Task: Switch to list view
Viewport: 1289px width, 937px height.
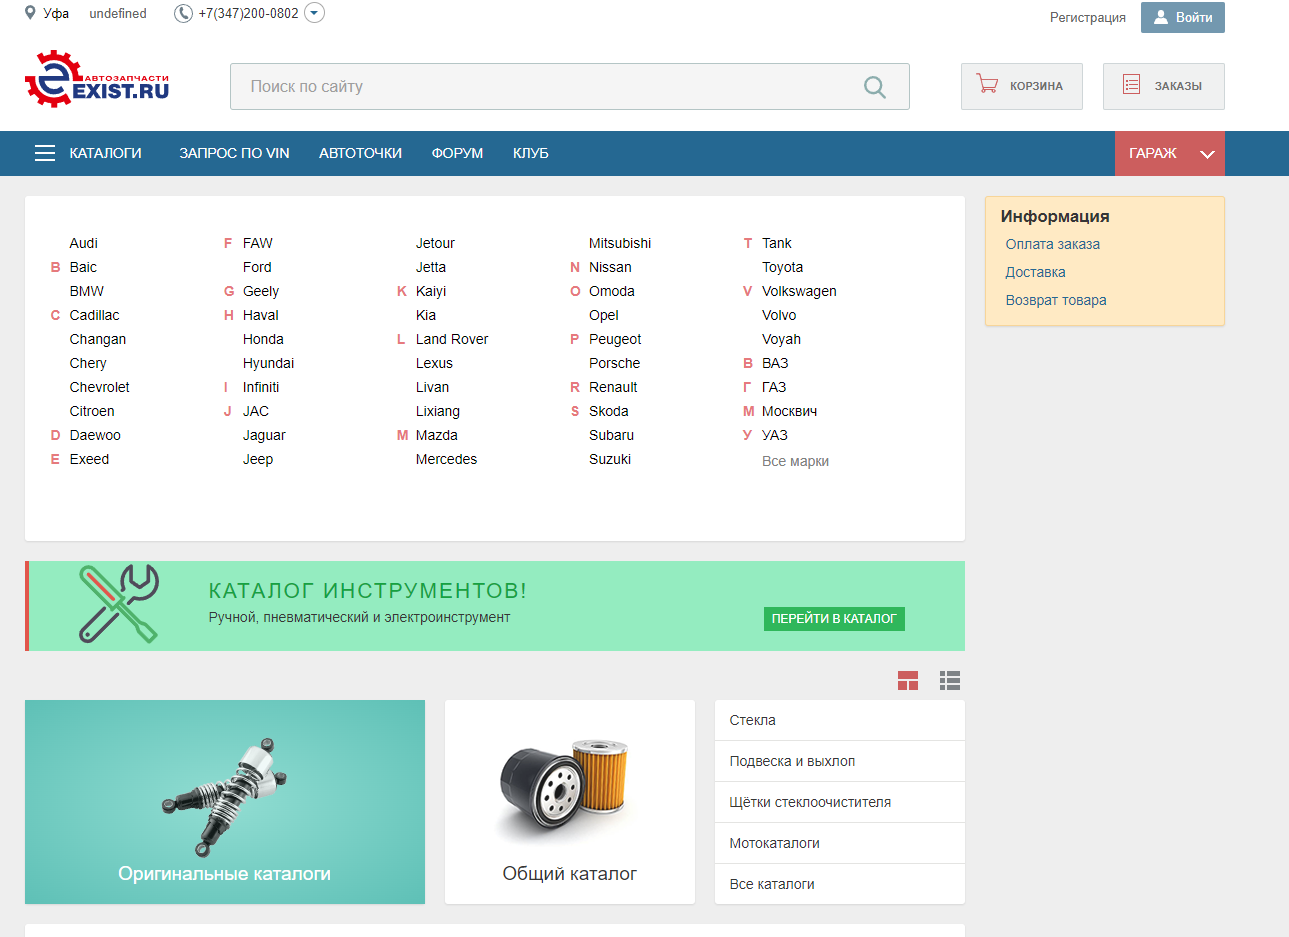Action: [x=950, y=681]
